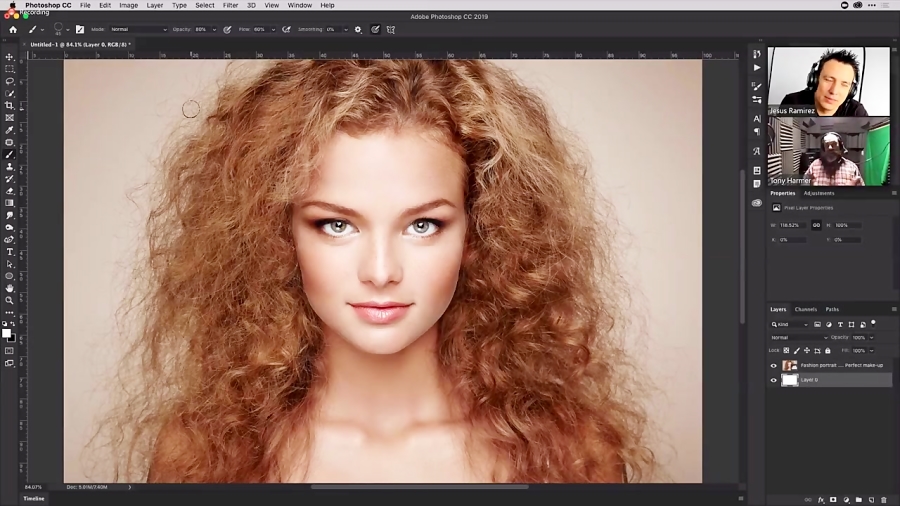The height and width of the screenshot is (506, 900).
Task: Open the Image menu
Action: point(128,5)
